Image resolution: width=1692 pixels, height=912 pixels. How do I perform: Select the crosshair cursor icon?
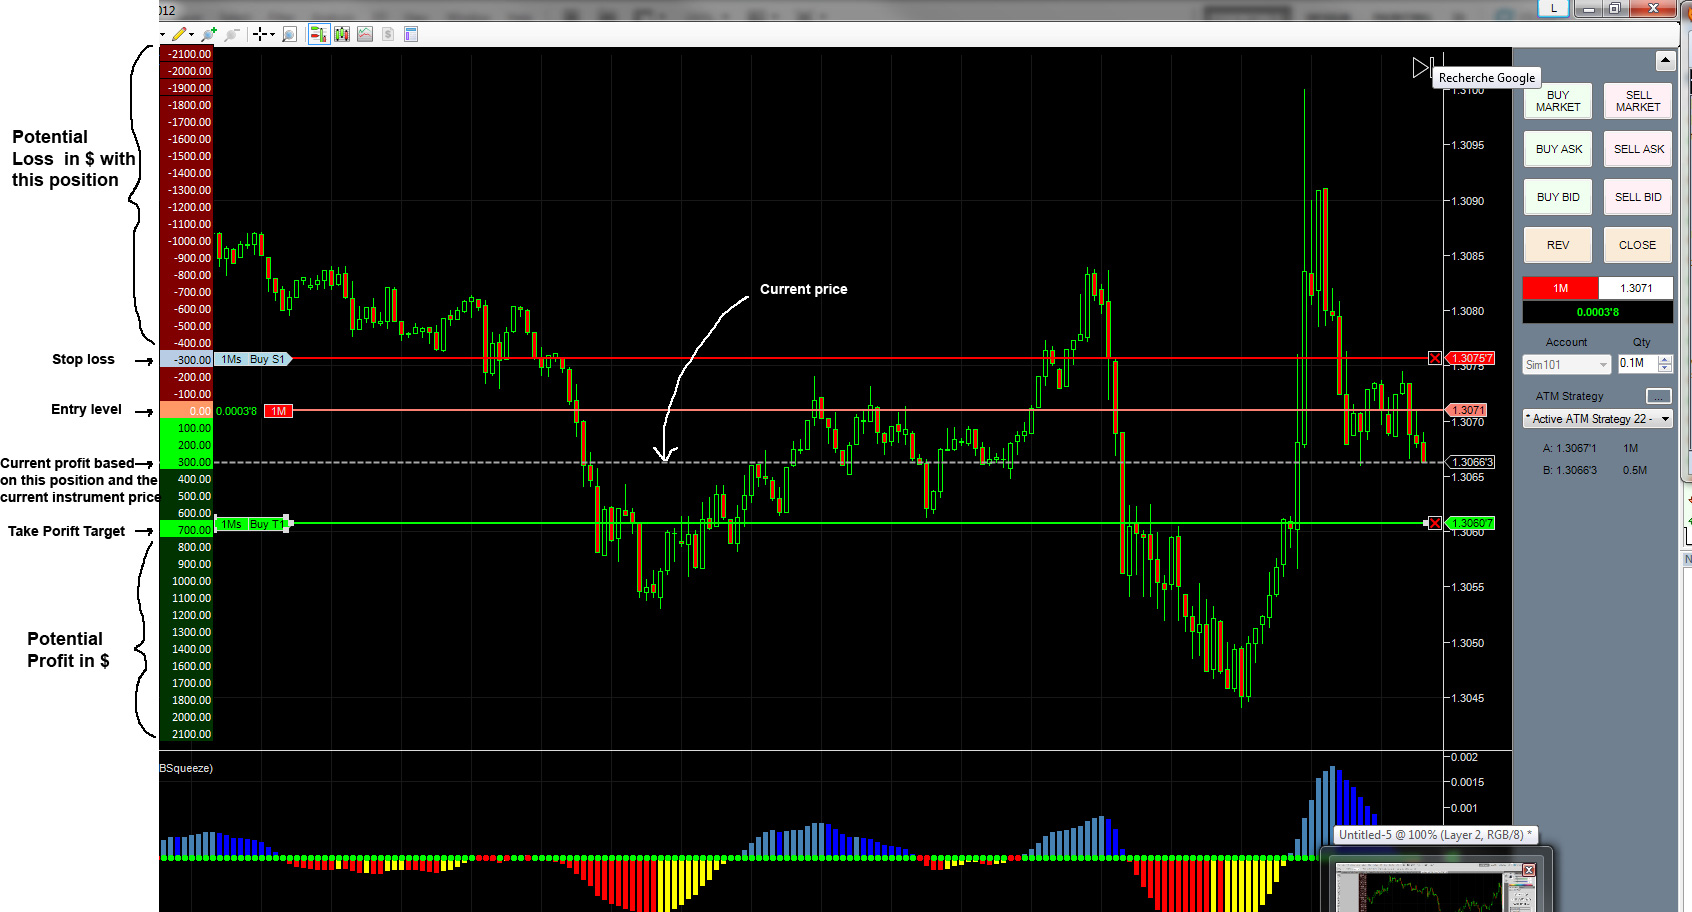point(260,34)
